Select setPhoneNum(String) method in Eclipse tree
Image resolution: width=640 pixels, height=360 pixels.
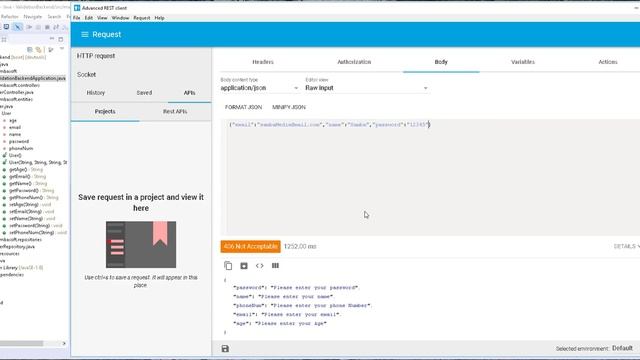click(38, 233)
